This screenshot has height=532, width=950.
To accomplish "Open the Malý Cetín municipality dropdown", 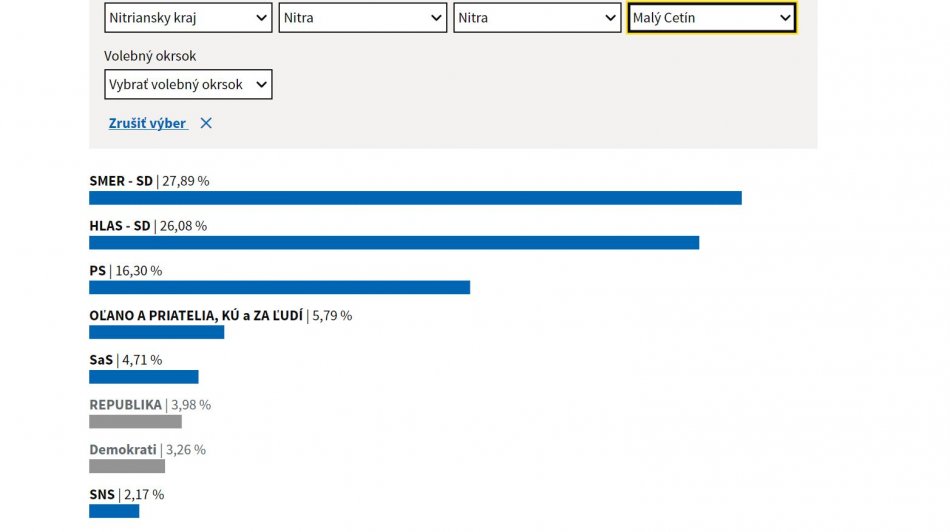I will [711, 18].
